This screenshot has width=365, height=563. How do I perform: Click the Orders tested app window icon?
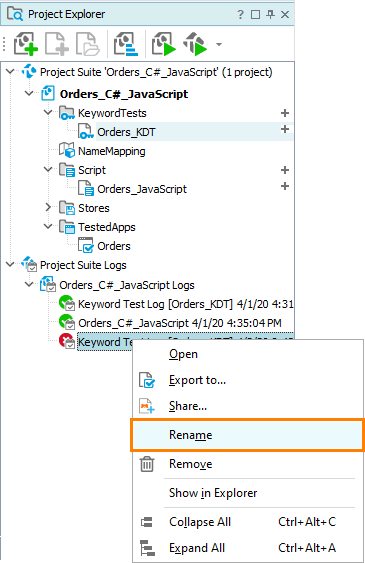[x=86, y=245]
